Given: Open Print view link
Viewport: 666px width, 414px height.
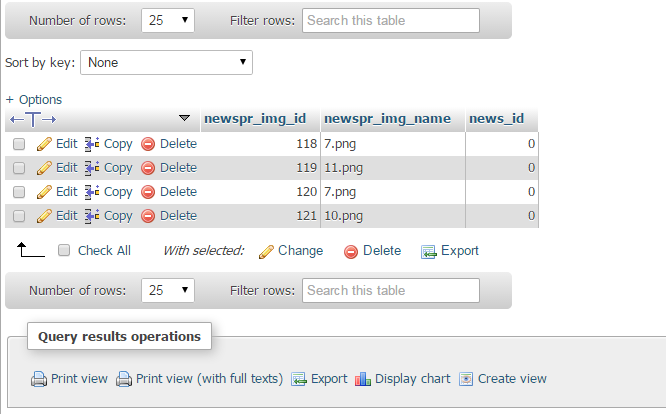Looking at the screenshot, I should [x=79, y=379].
